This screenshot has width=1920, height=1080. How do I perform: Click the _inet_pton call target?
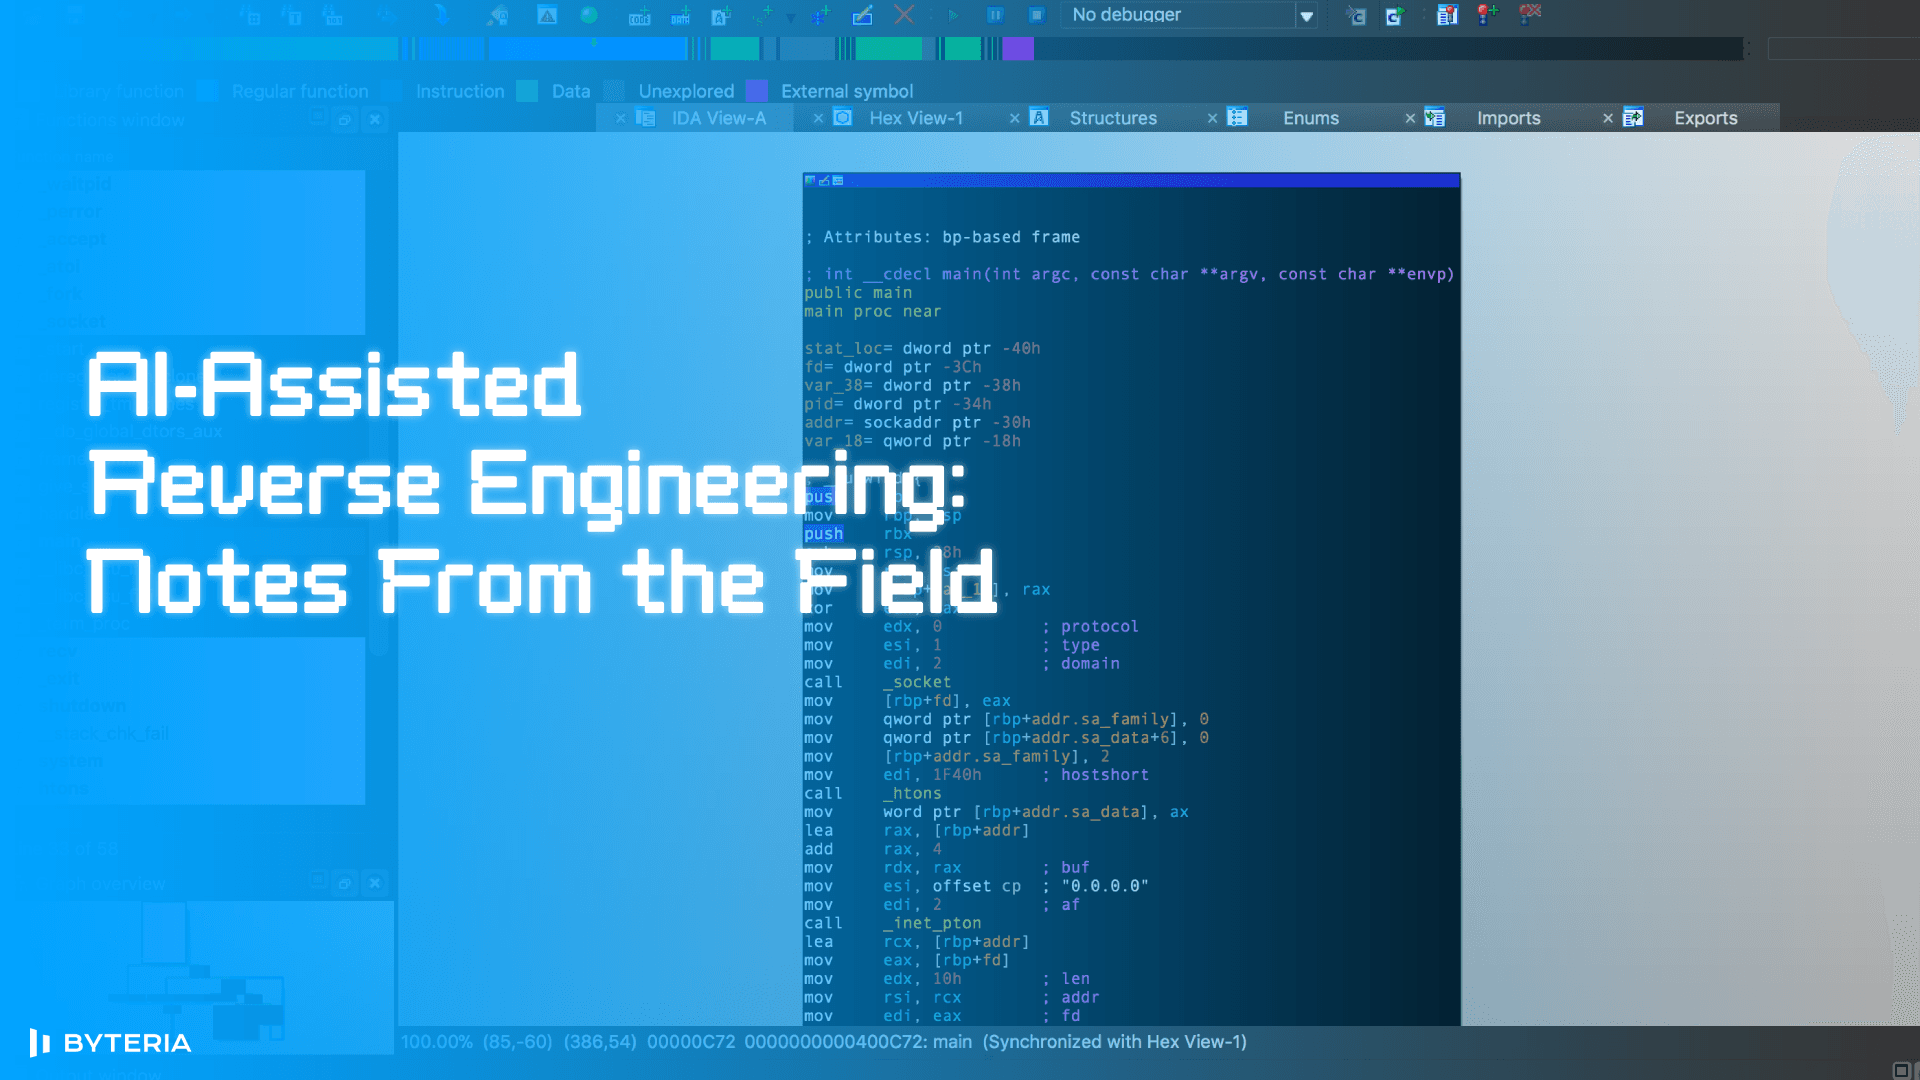tap(932, 923)
